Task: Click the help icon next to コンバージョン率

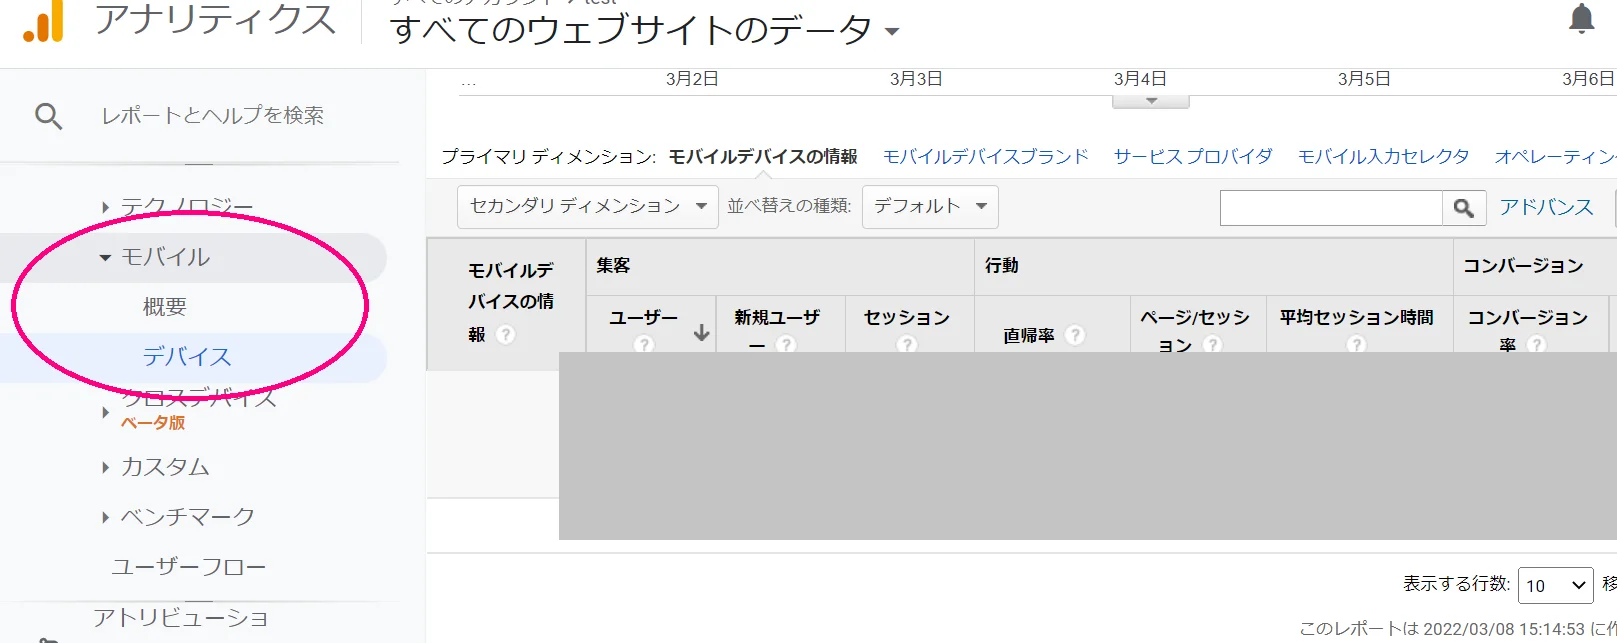Action: pos(1537,344)
